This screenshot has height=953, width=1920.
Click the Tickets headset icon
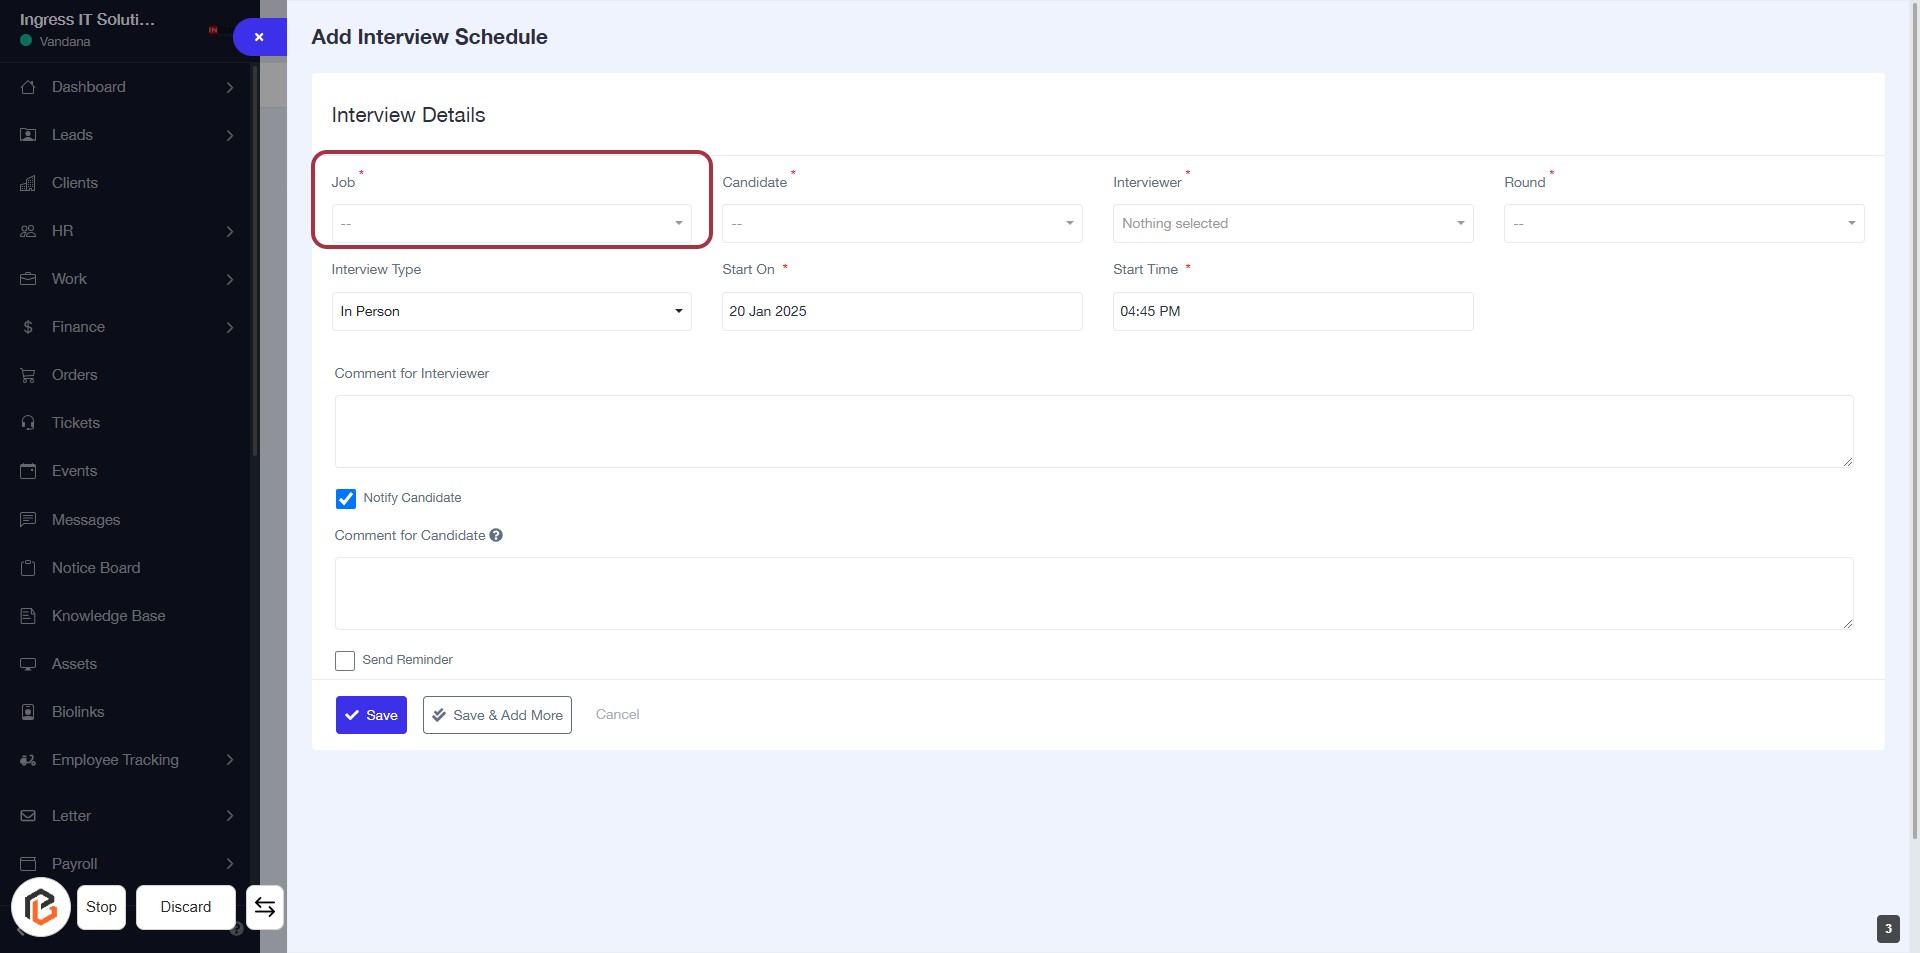coord(28,423)
